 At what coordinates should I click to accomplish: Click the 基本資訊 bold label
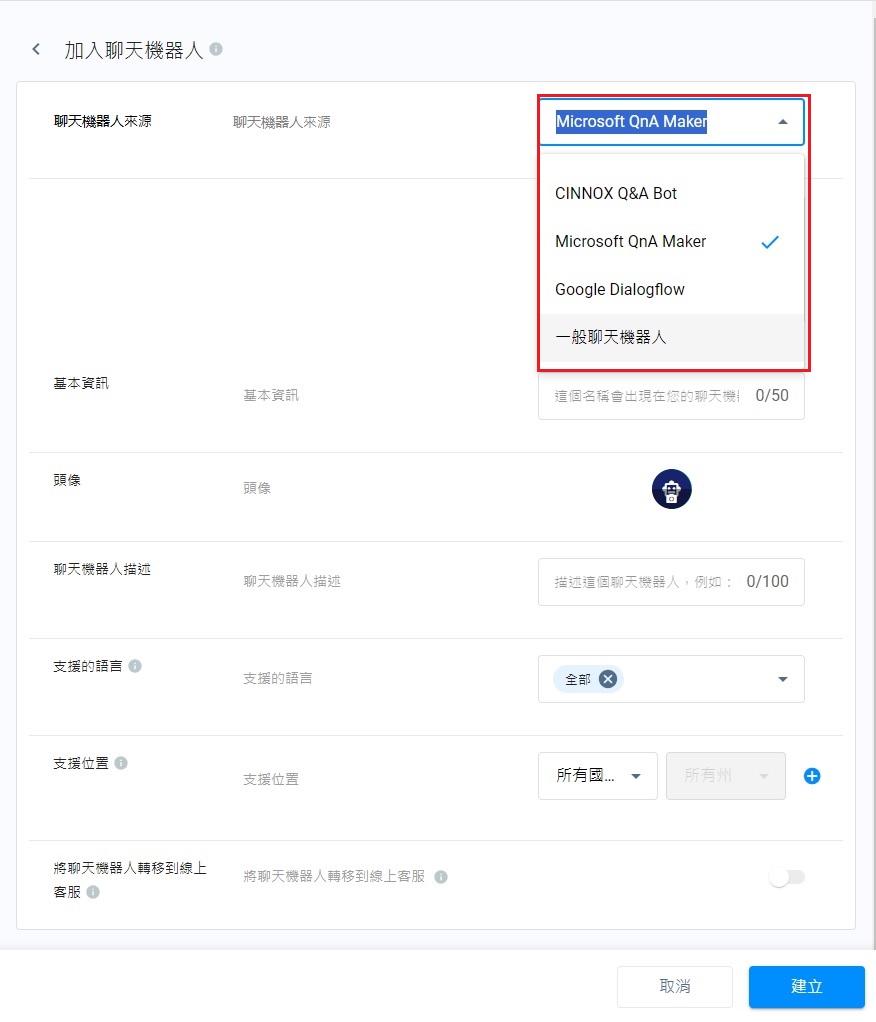pos(81,383)
